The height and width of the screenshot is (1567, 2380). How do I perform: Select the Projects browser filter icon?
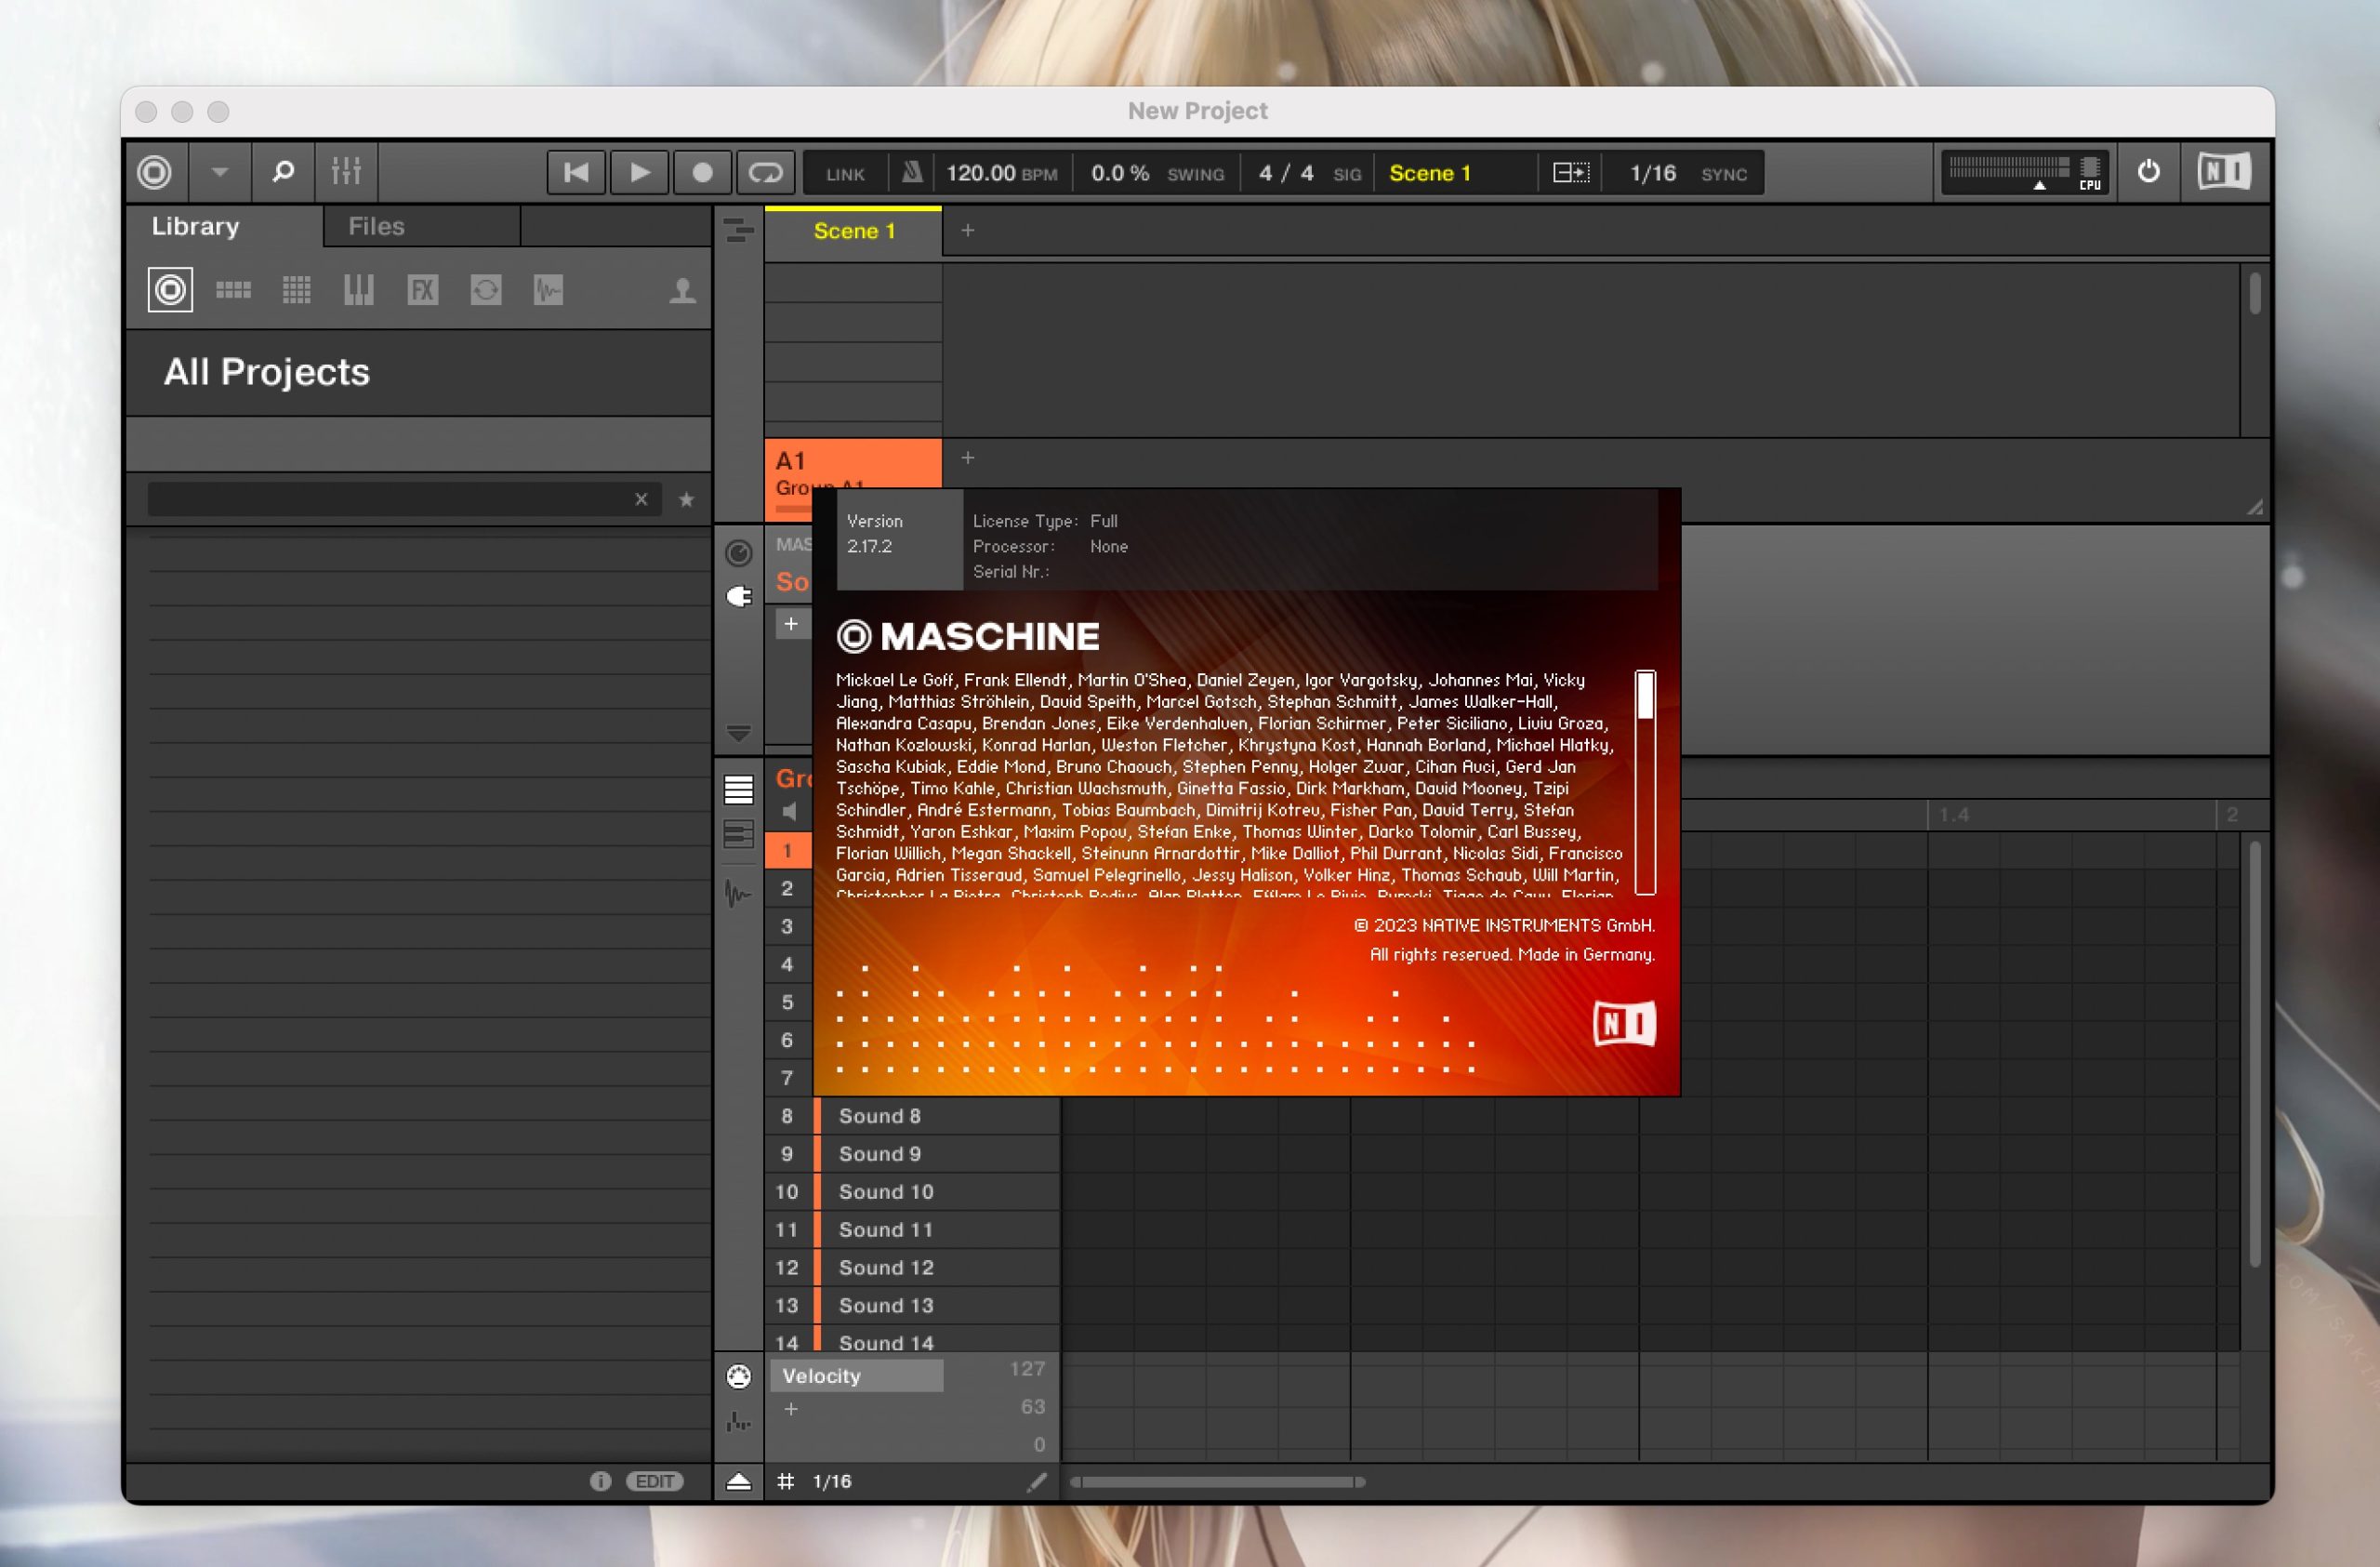click(x=170, y=291)
